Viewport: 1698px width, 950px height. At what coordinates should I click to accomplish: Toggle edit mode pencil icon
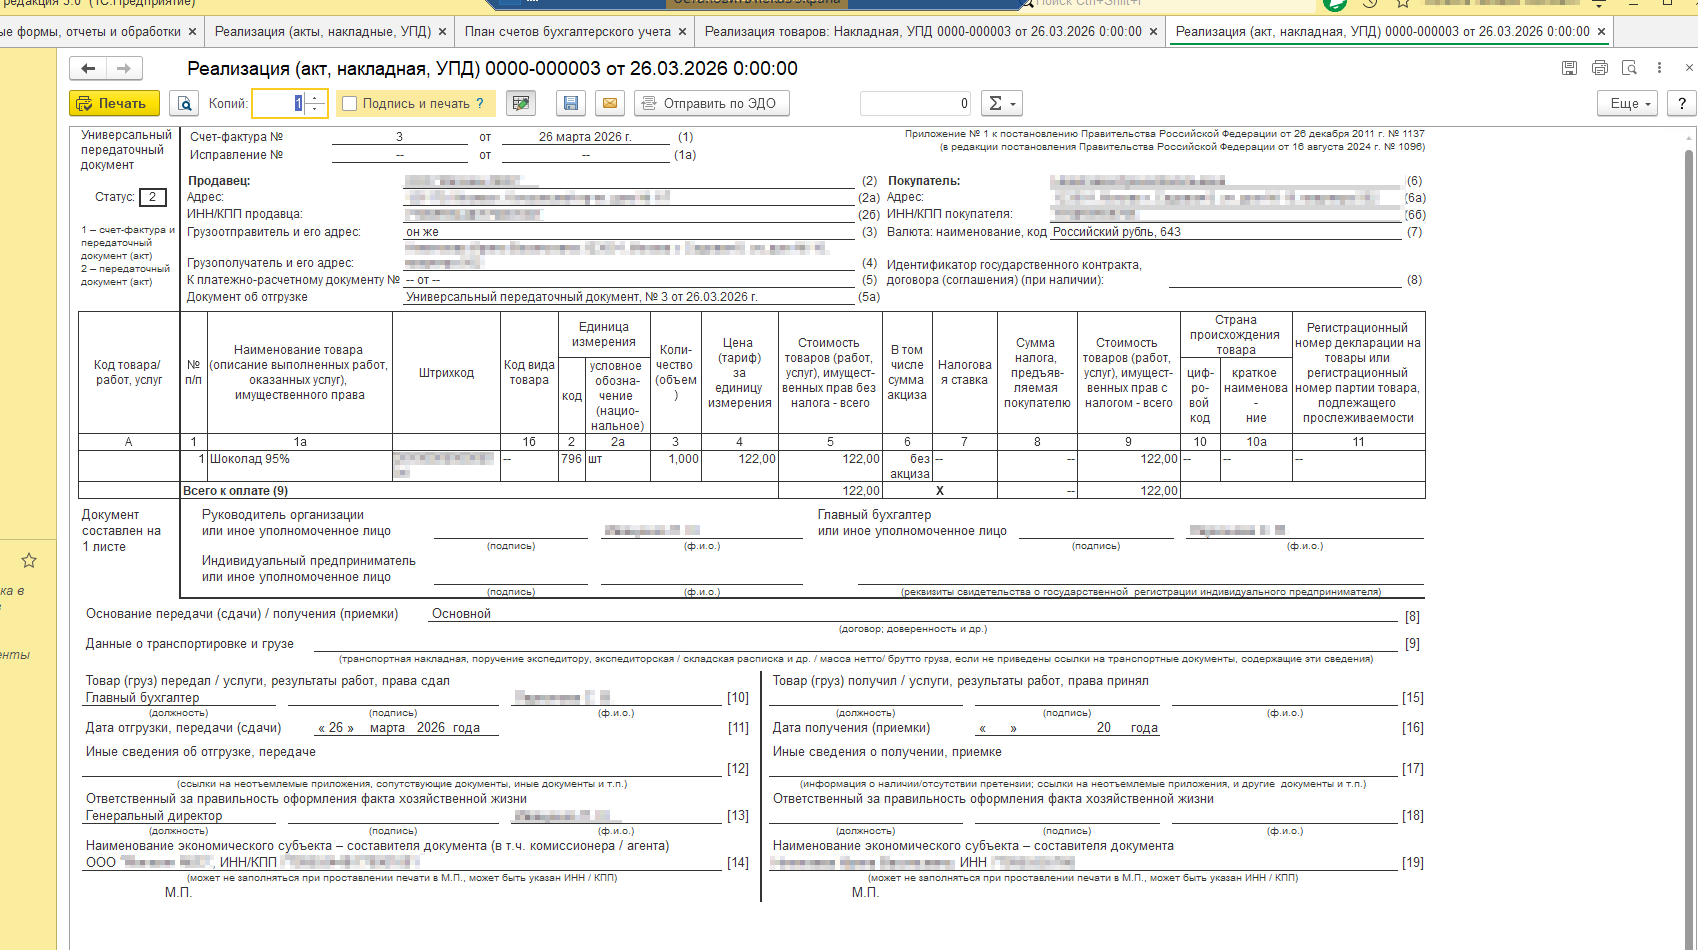520,103
